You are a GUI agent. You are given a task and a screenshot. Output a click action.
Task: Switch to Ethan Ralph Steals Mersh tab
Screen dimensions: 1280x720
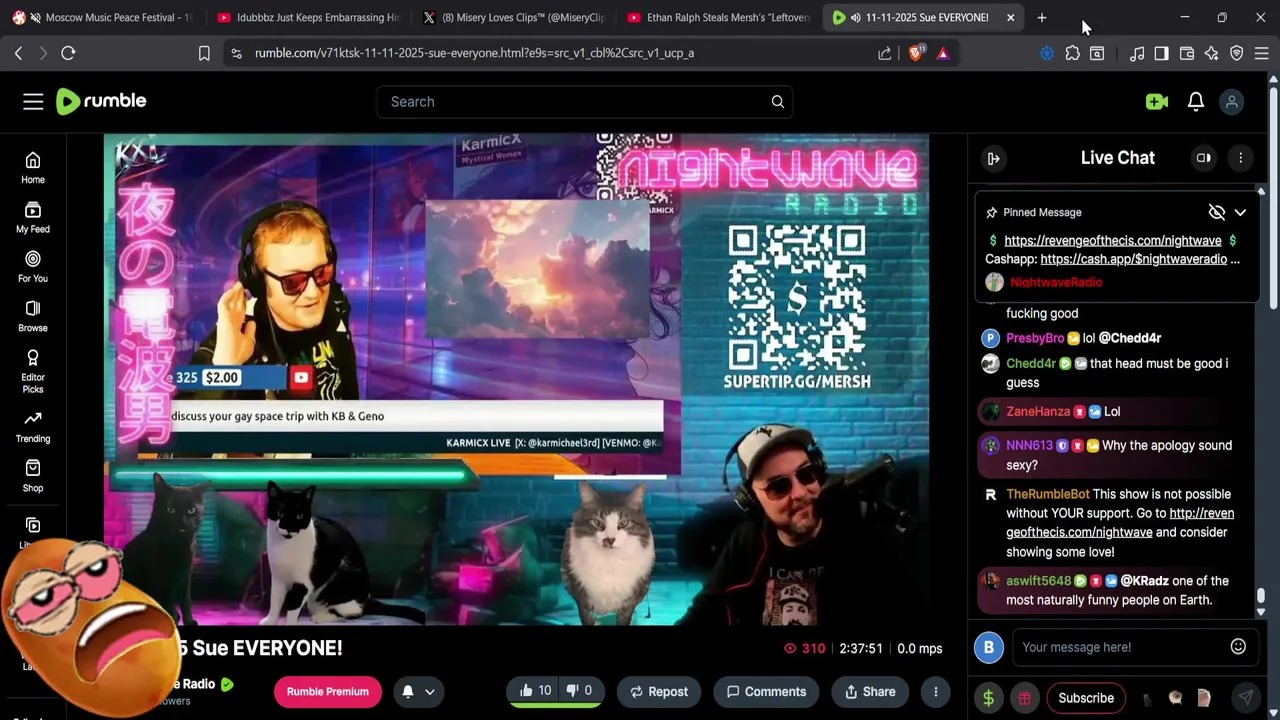pos(720,17)
